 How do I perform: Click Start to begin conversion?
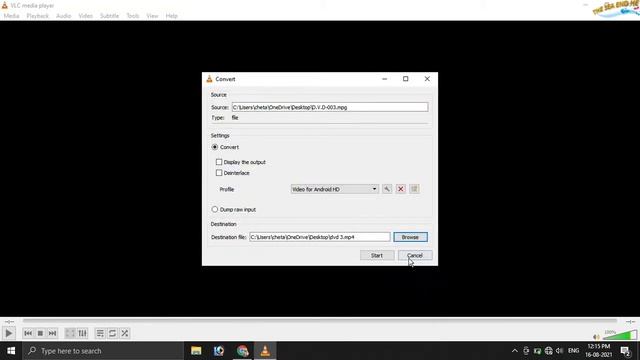tap(377, 256)
